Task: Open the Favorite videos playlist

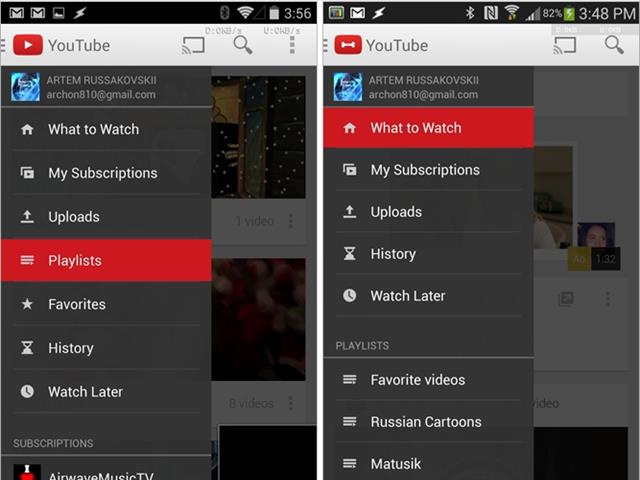Action: [x=429, y=380]
